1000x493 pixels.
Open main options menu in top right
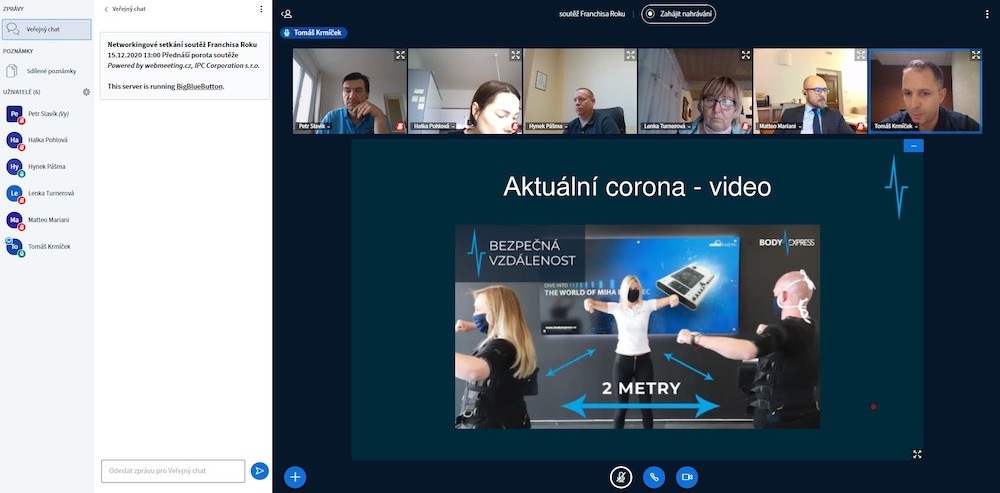987,14
